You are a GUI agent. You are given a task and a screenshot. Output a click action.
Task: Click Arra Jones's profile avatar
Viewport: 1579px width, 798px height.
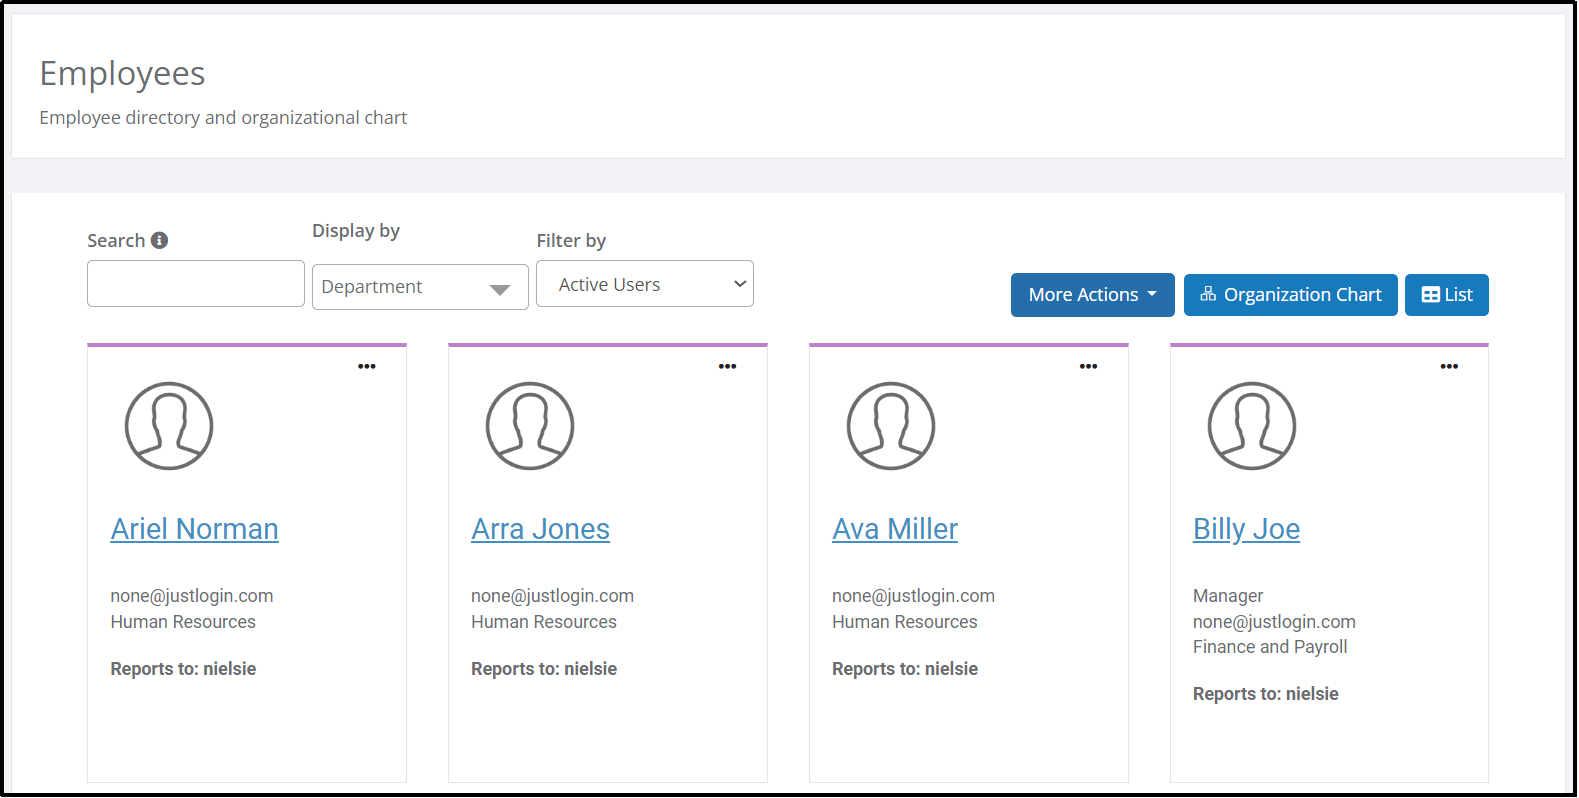530,426
